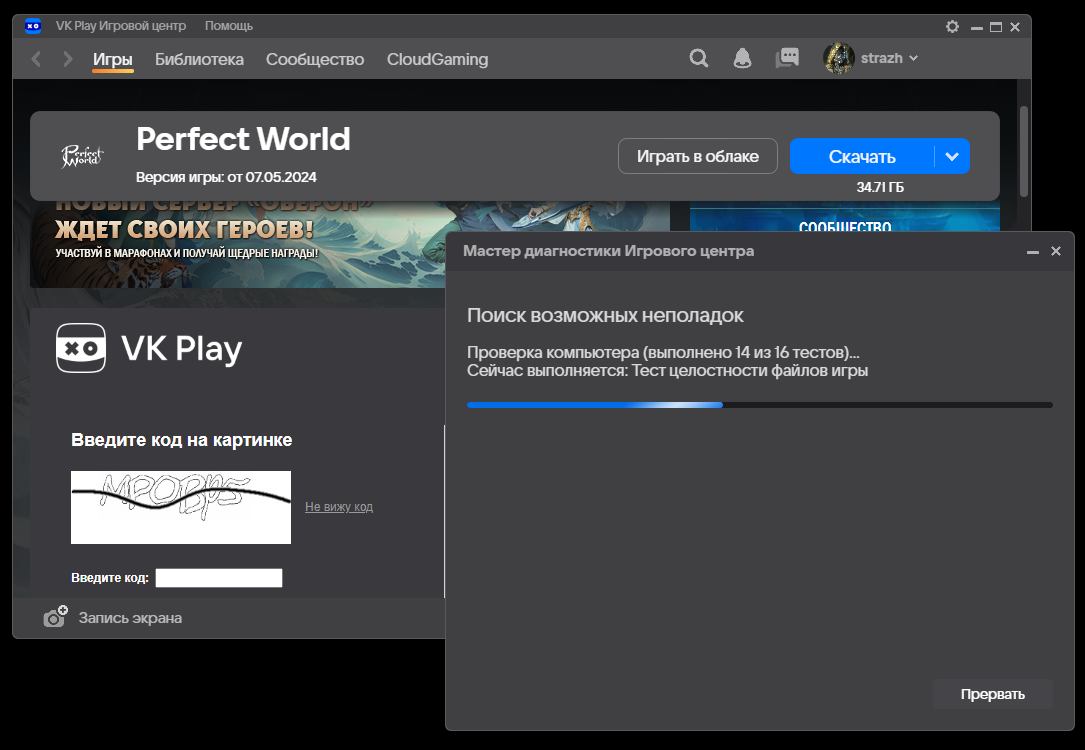Open notifications bell

[742, 58]
